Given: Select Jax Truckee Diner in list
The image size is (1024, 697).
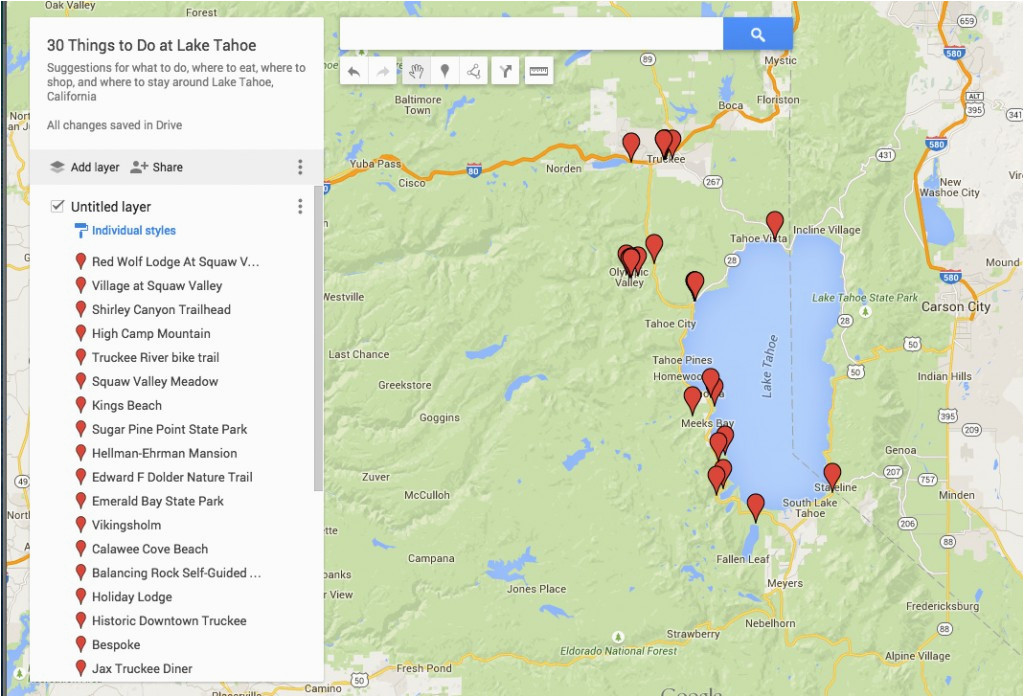Looking at the screenshot, I should pyautogui.click(x=142, y=668).
